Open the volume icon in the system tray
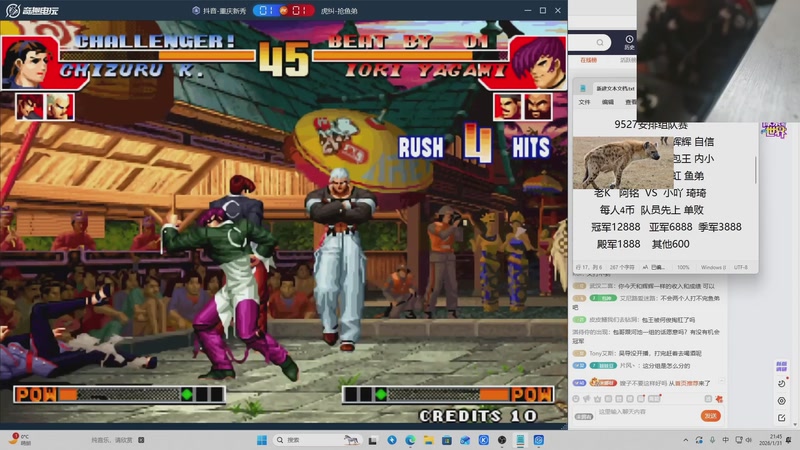Screen dimensions: 800x450 749,440
